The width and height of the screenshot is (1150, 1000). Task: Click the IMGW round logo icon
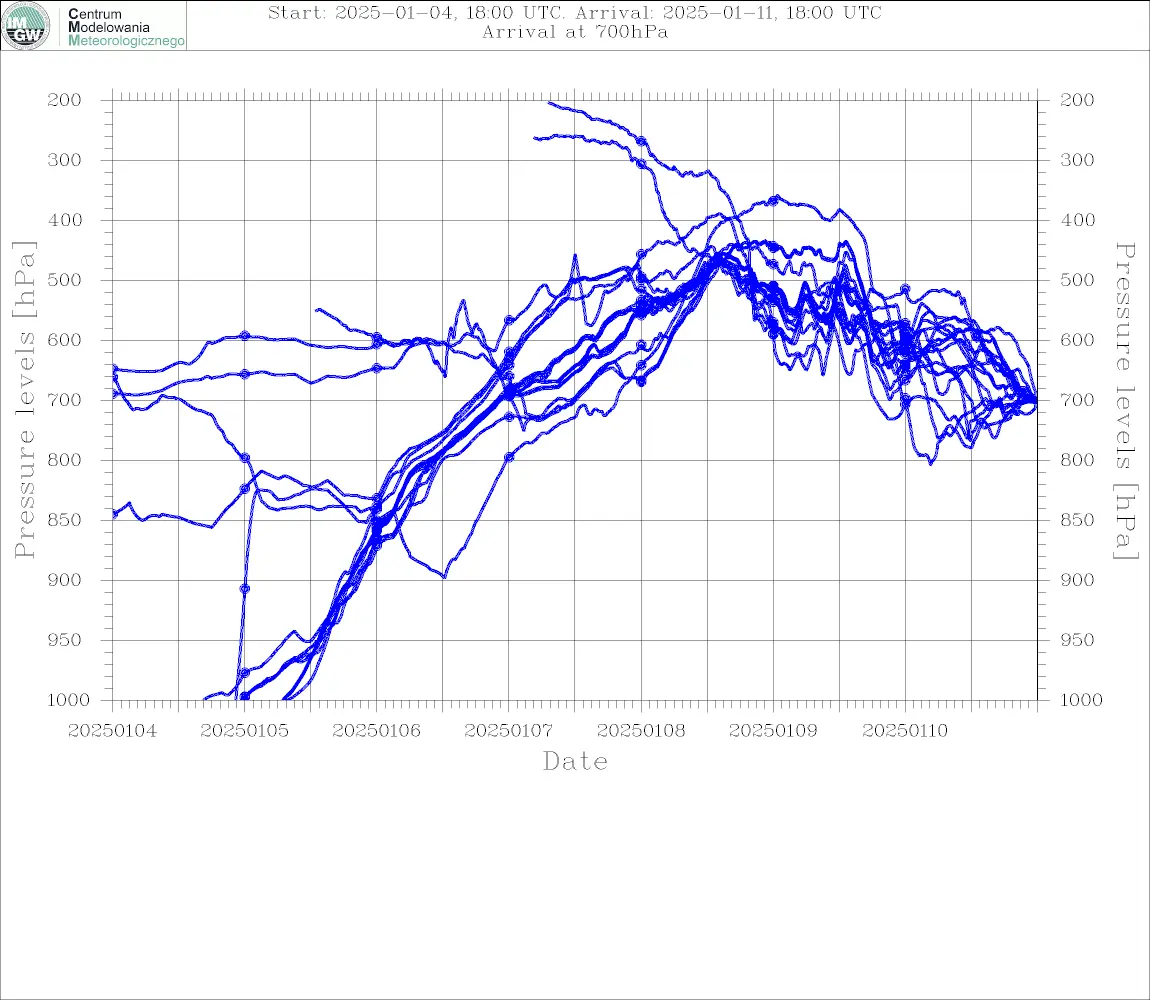(26, 26)
